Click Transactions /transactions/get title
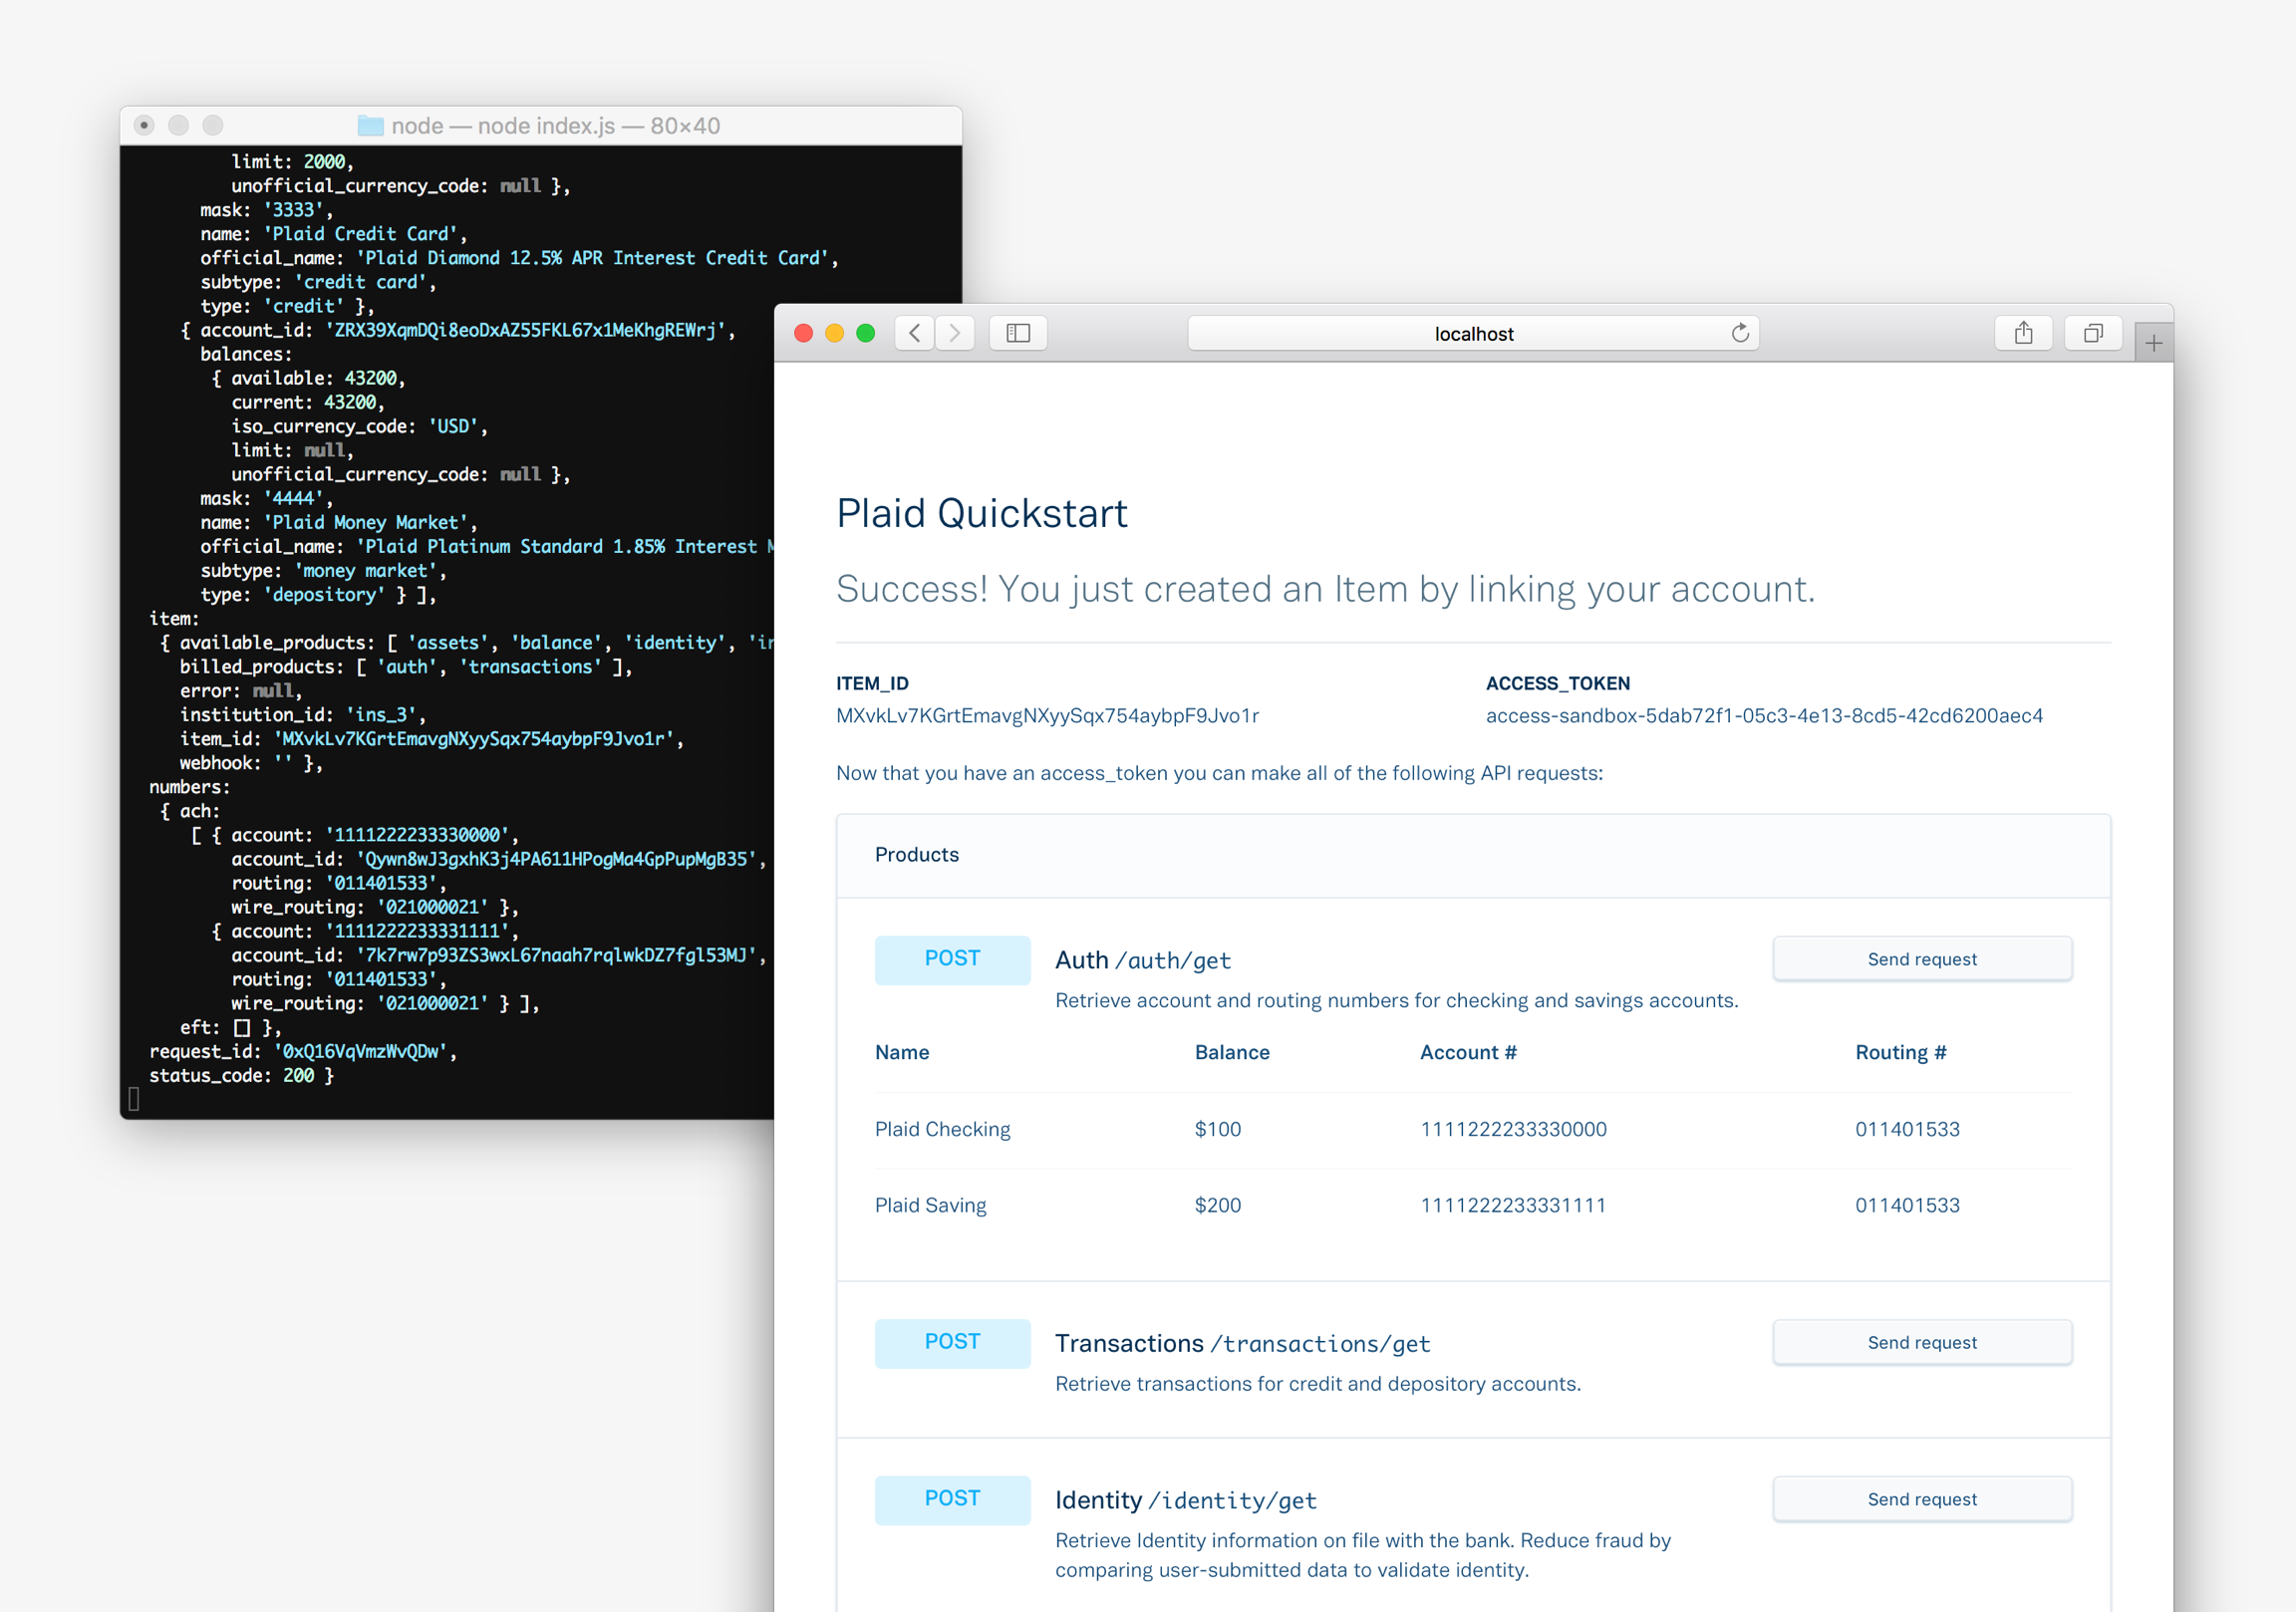The width and height of the screenshot is (2296, 1612). (x=1243, y=1343)
